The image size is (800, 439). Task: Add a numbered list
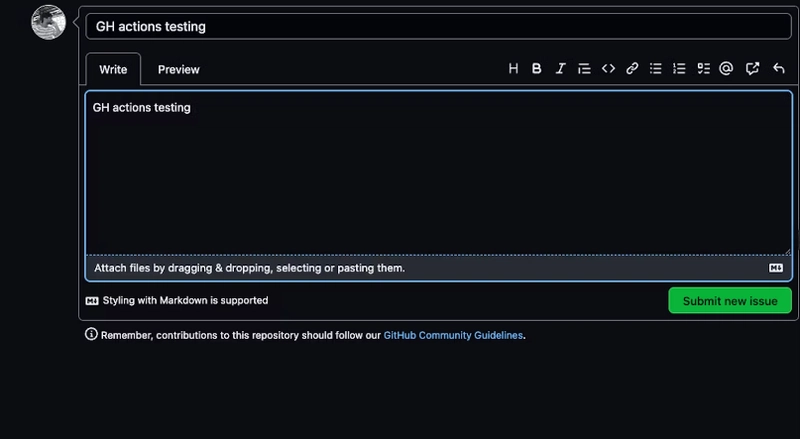[679, 68]
